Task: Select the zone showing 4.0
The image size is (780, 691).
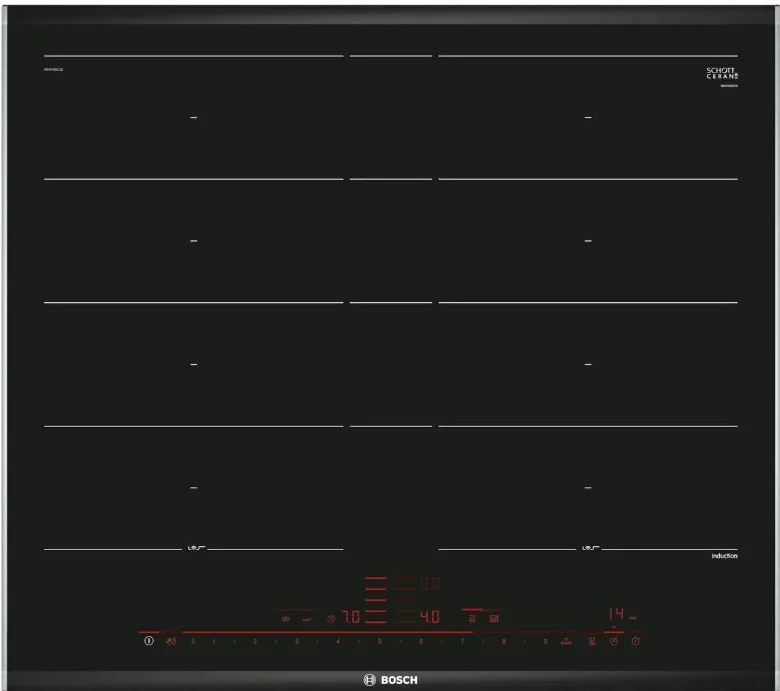Action: click(x=428, y=618)
